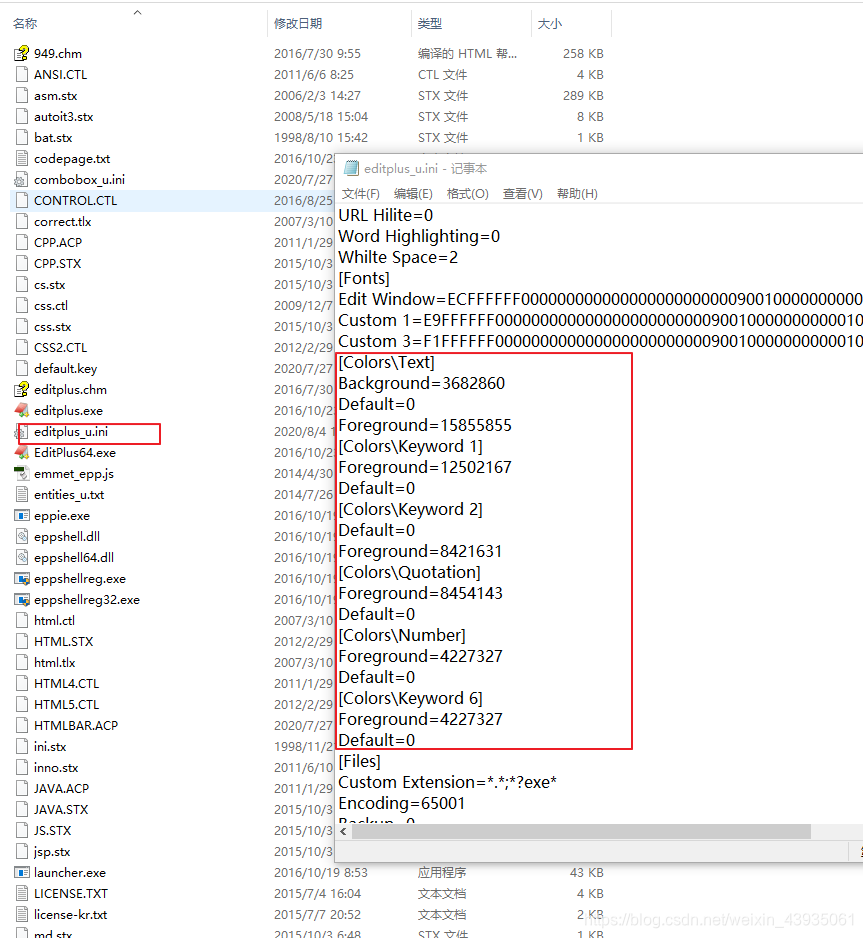This screenshot has width=863, height=938.
Task: Sort files by the 类型 column header
Action: click(x=429, y=23)
